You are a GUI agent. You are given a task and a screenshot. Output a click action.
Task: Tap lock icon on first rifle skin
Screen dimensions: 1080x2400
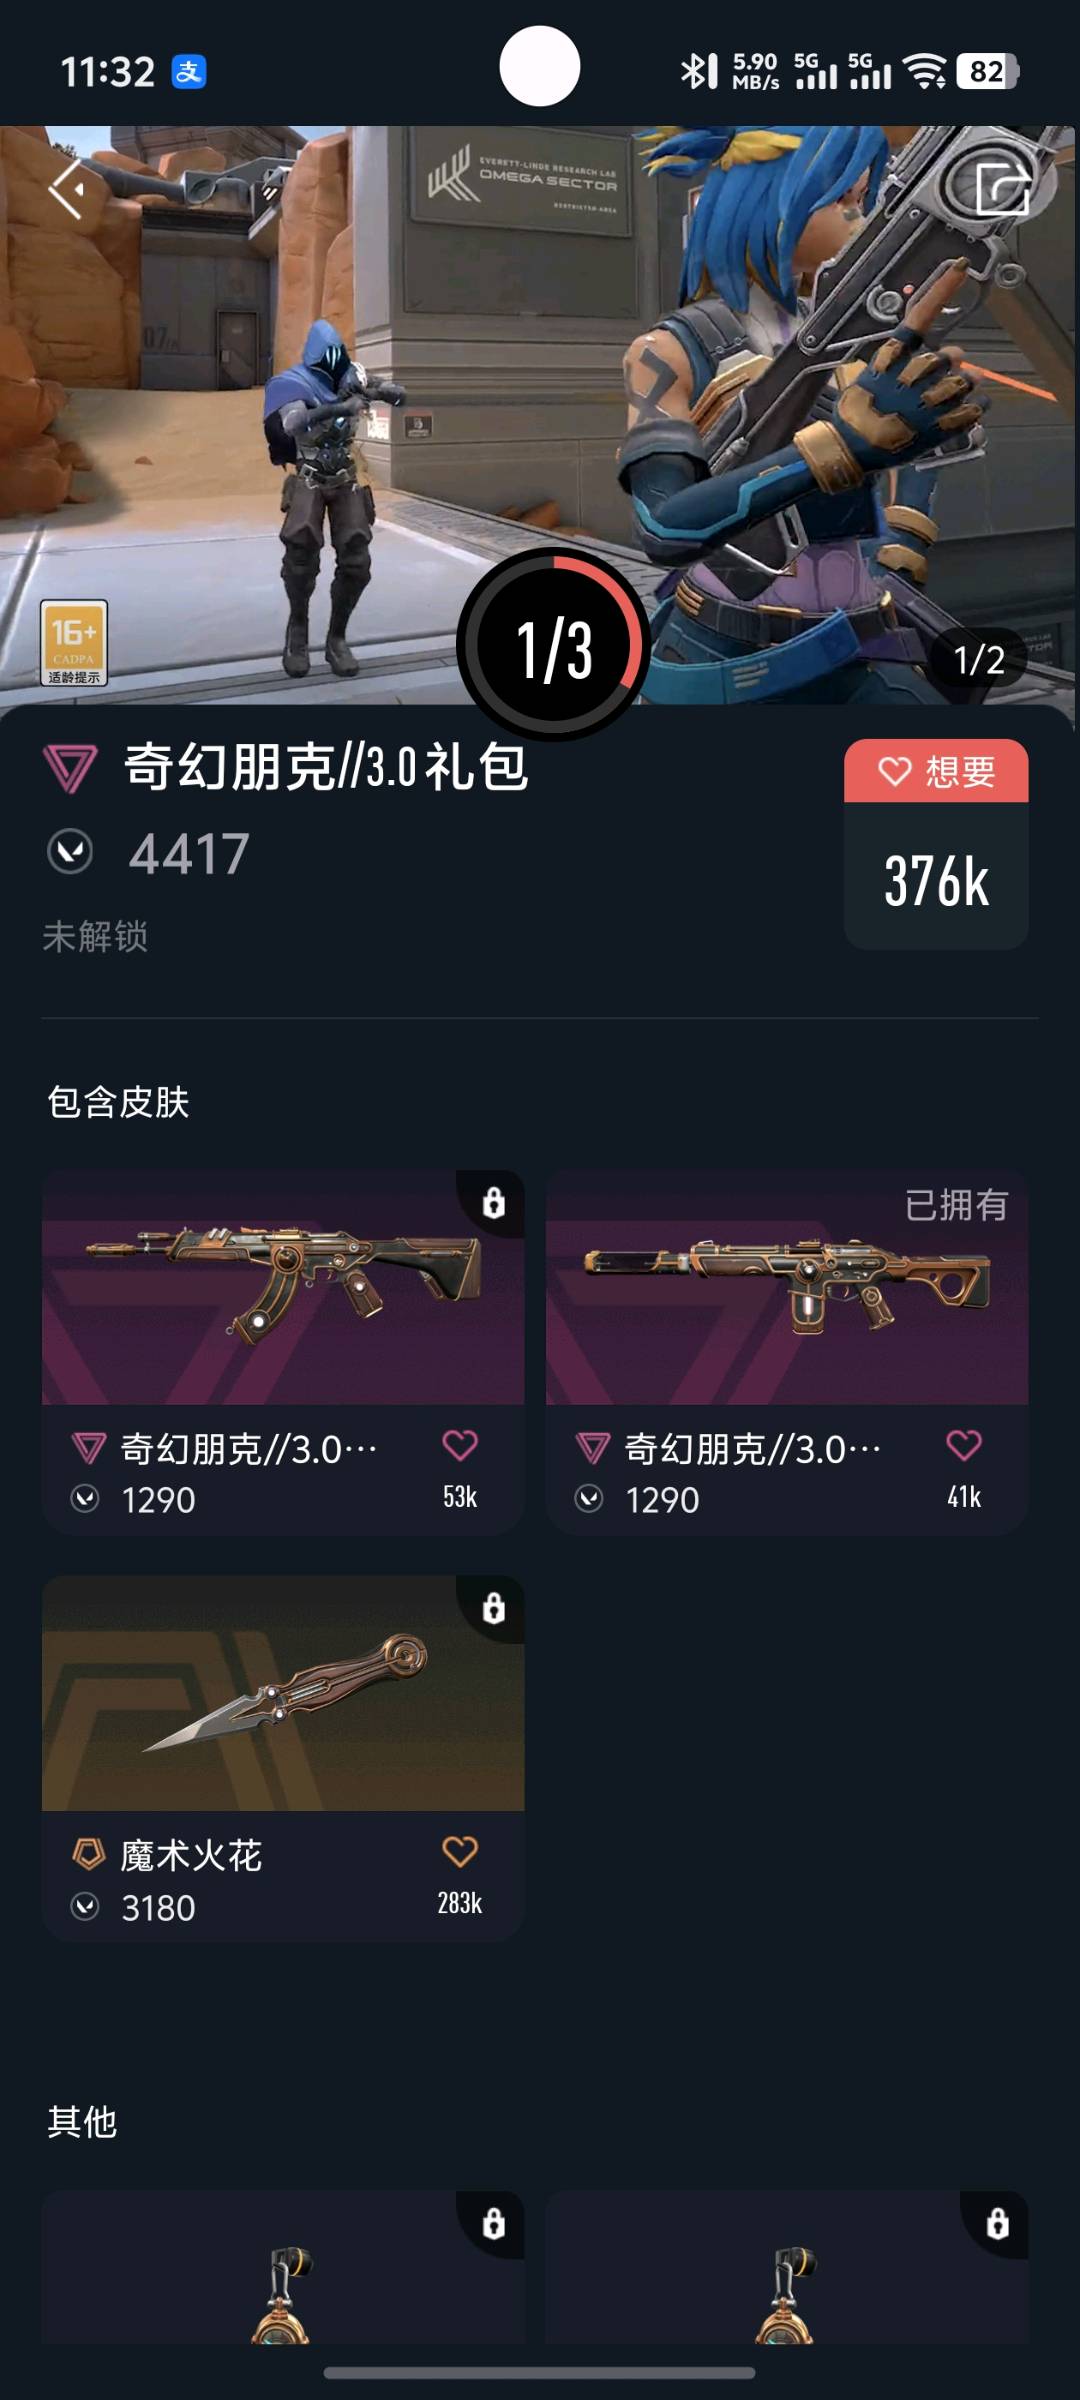[x=493, y=1202]
